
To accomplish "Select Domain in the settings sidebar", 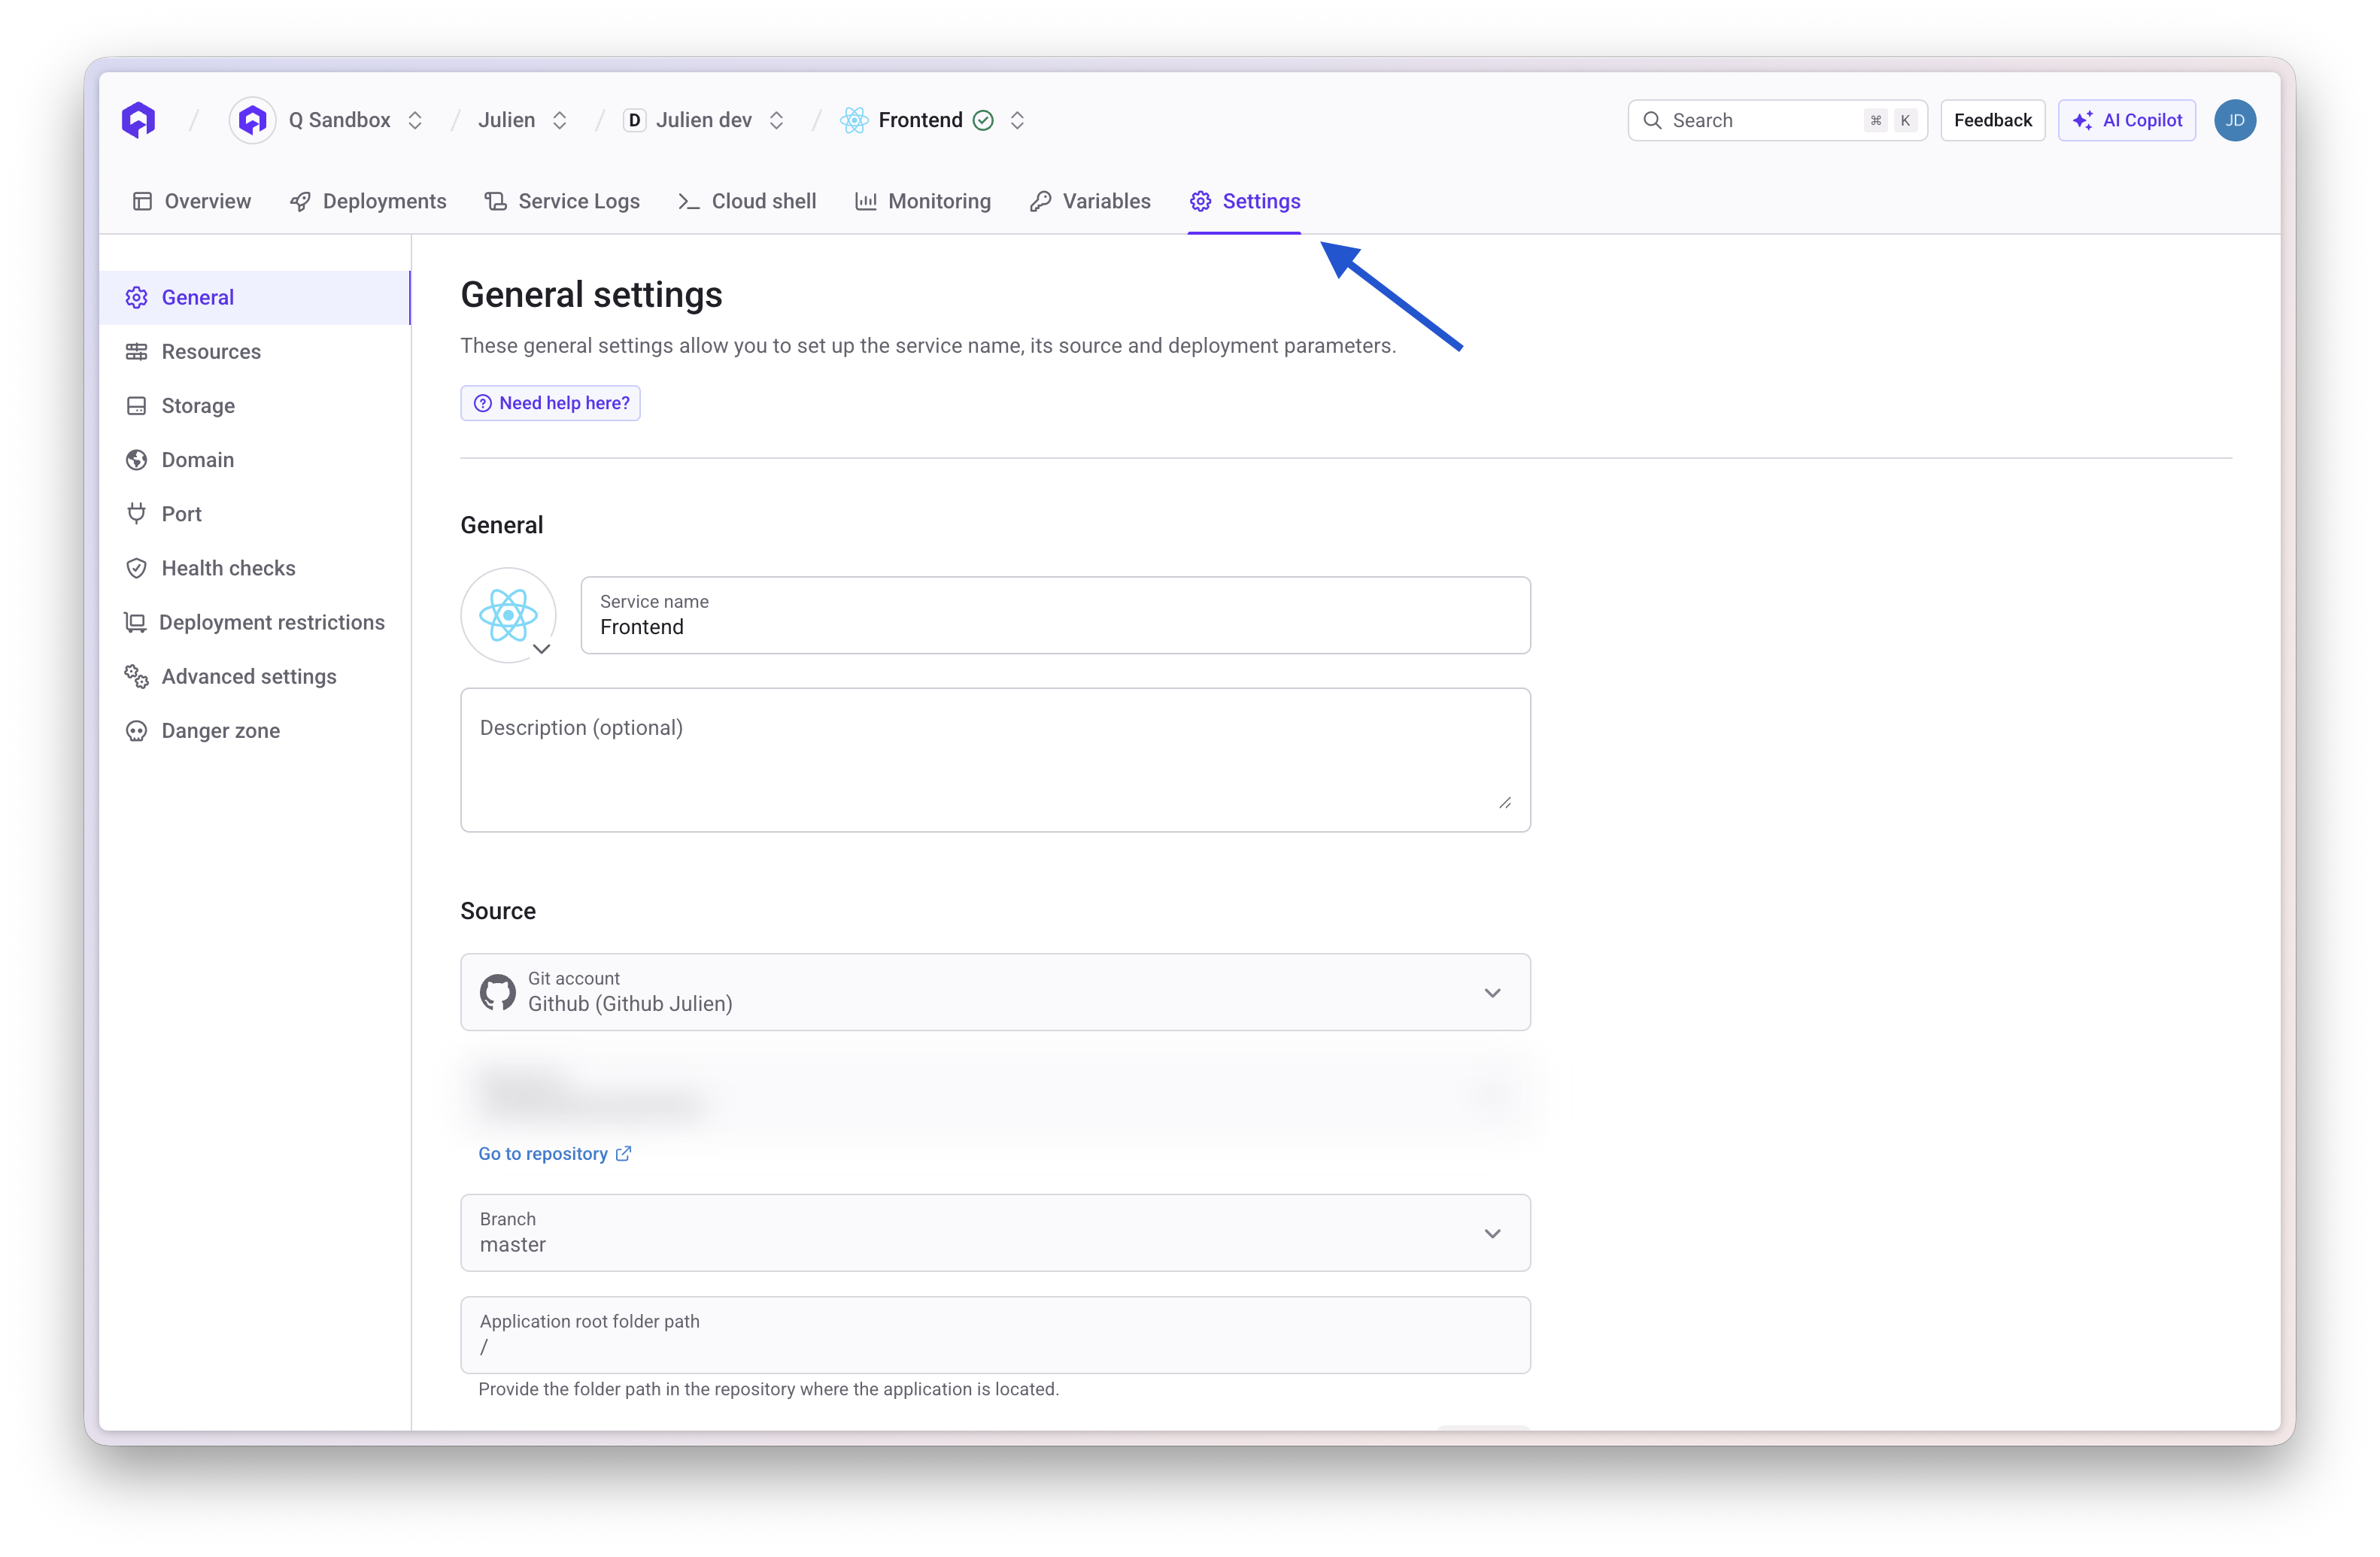I will click(x=255, y=459).
